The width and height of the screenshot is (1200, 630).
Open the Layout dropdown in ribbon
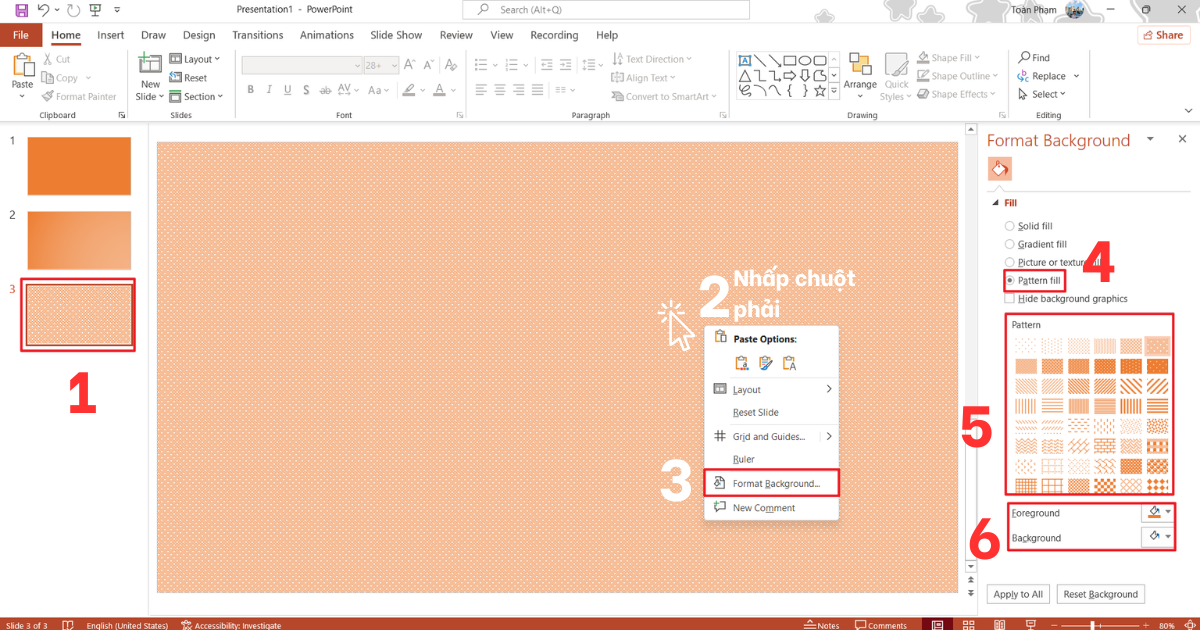(x=195, y=59)
